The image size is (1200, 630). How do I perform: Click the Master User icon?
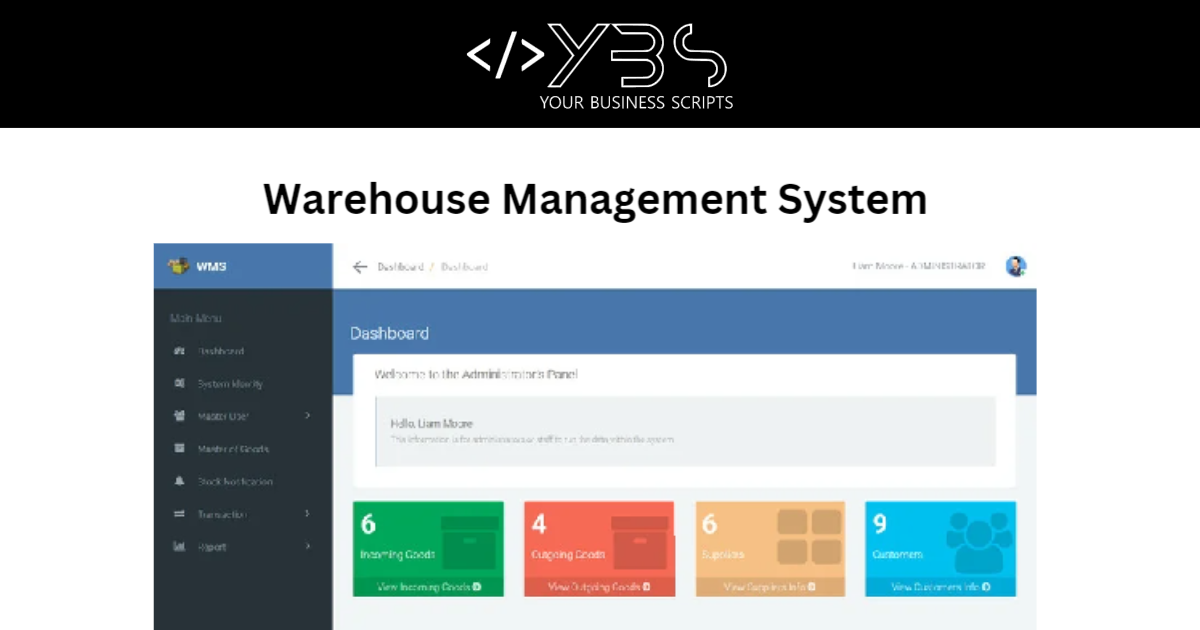[180, 416]
